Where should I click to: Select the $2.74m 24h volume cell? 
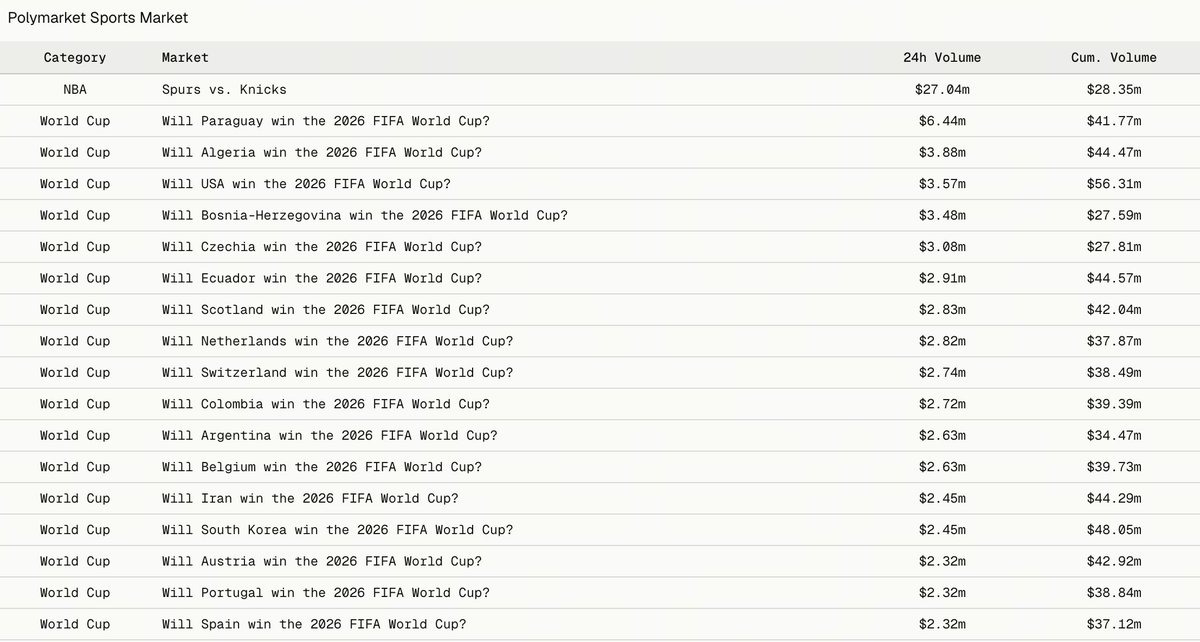942,372
